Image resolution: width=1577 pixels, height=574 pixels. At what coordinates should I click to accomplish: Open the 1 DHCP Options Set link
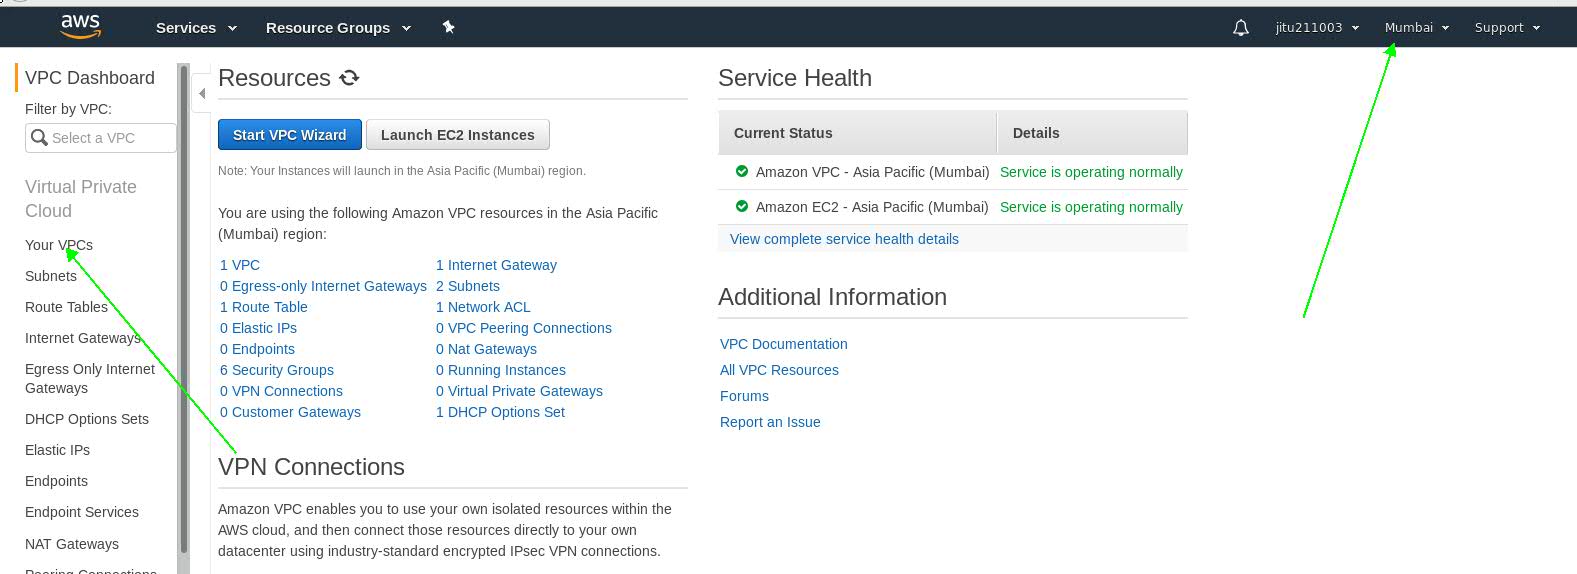pyautogui.click(x=500, y=412)
